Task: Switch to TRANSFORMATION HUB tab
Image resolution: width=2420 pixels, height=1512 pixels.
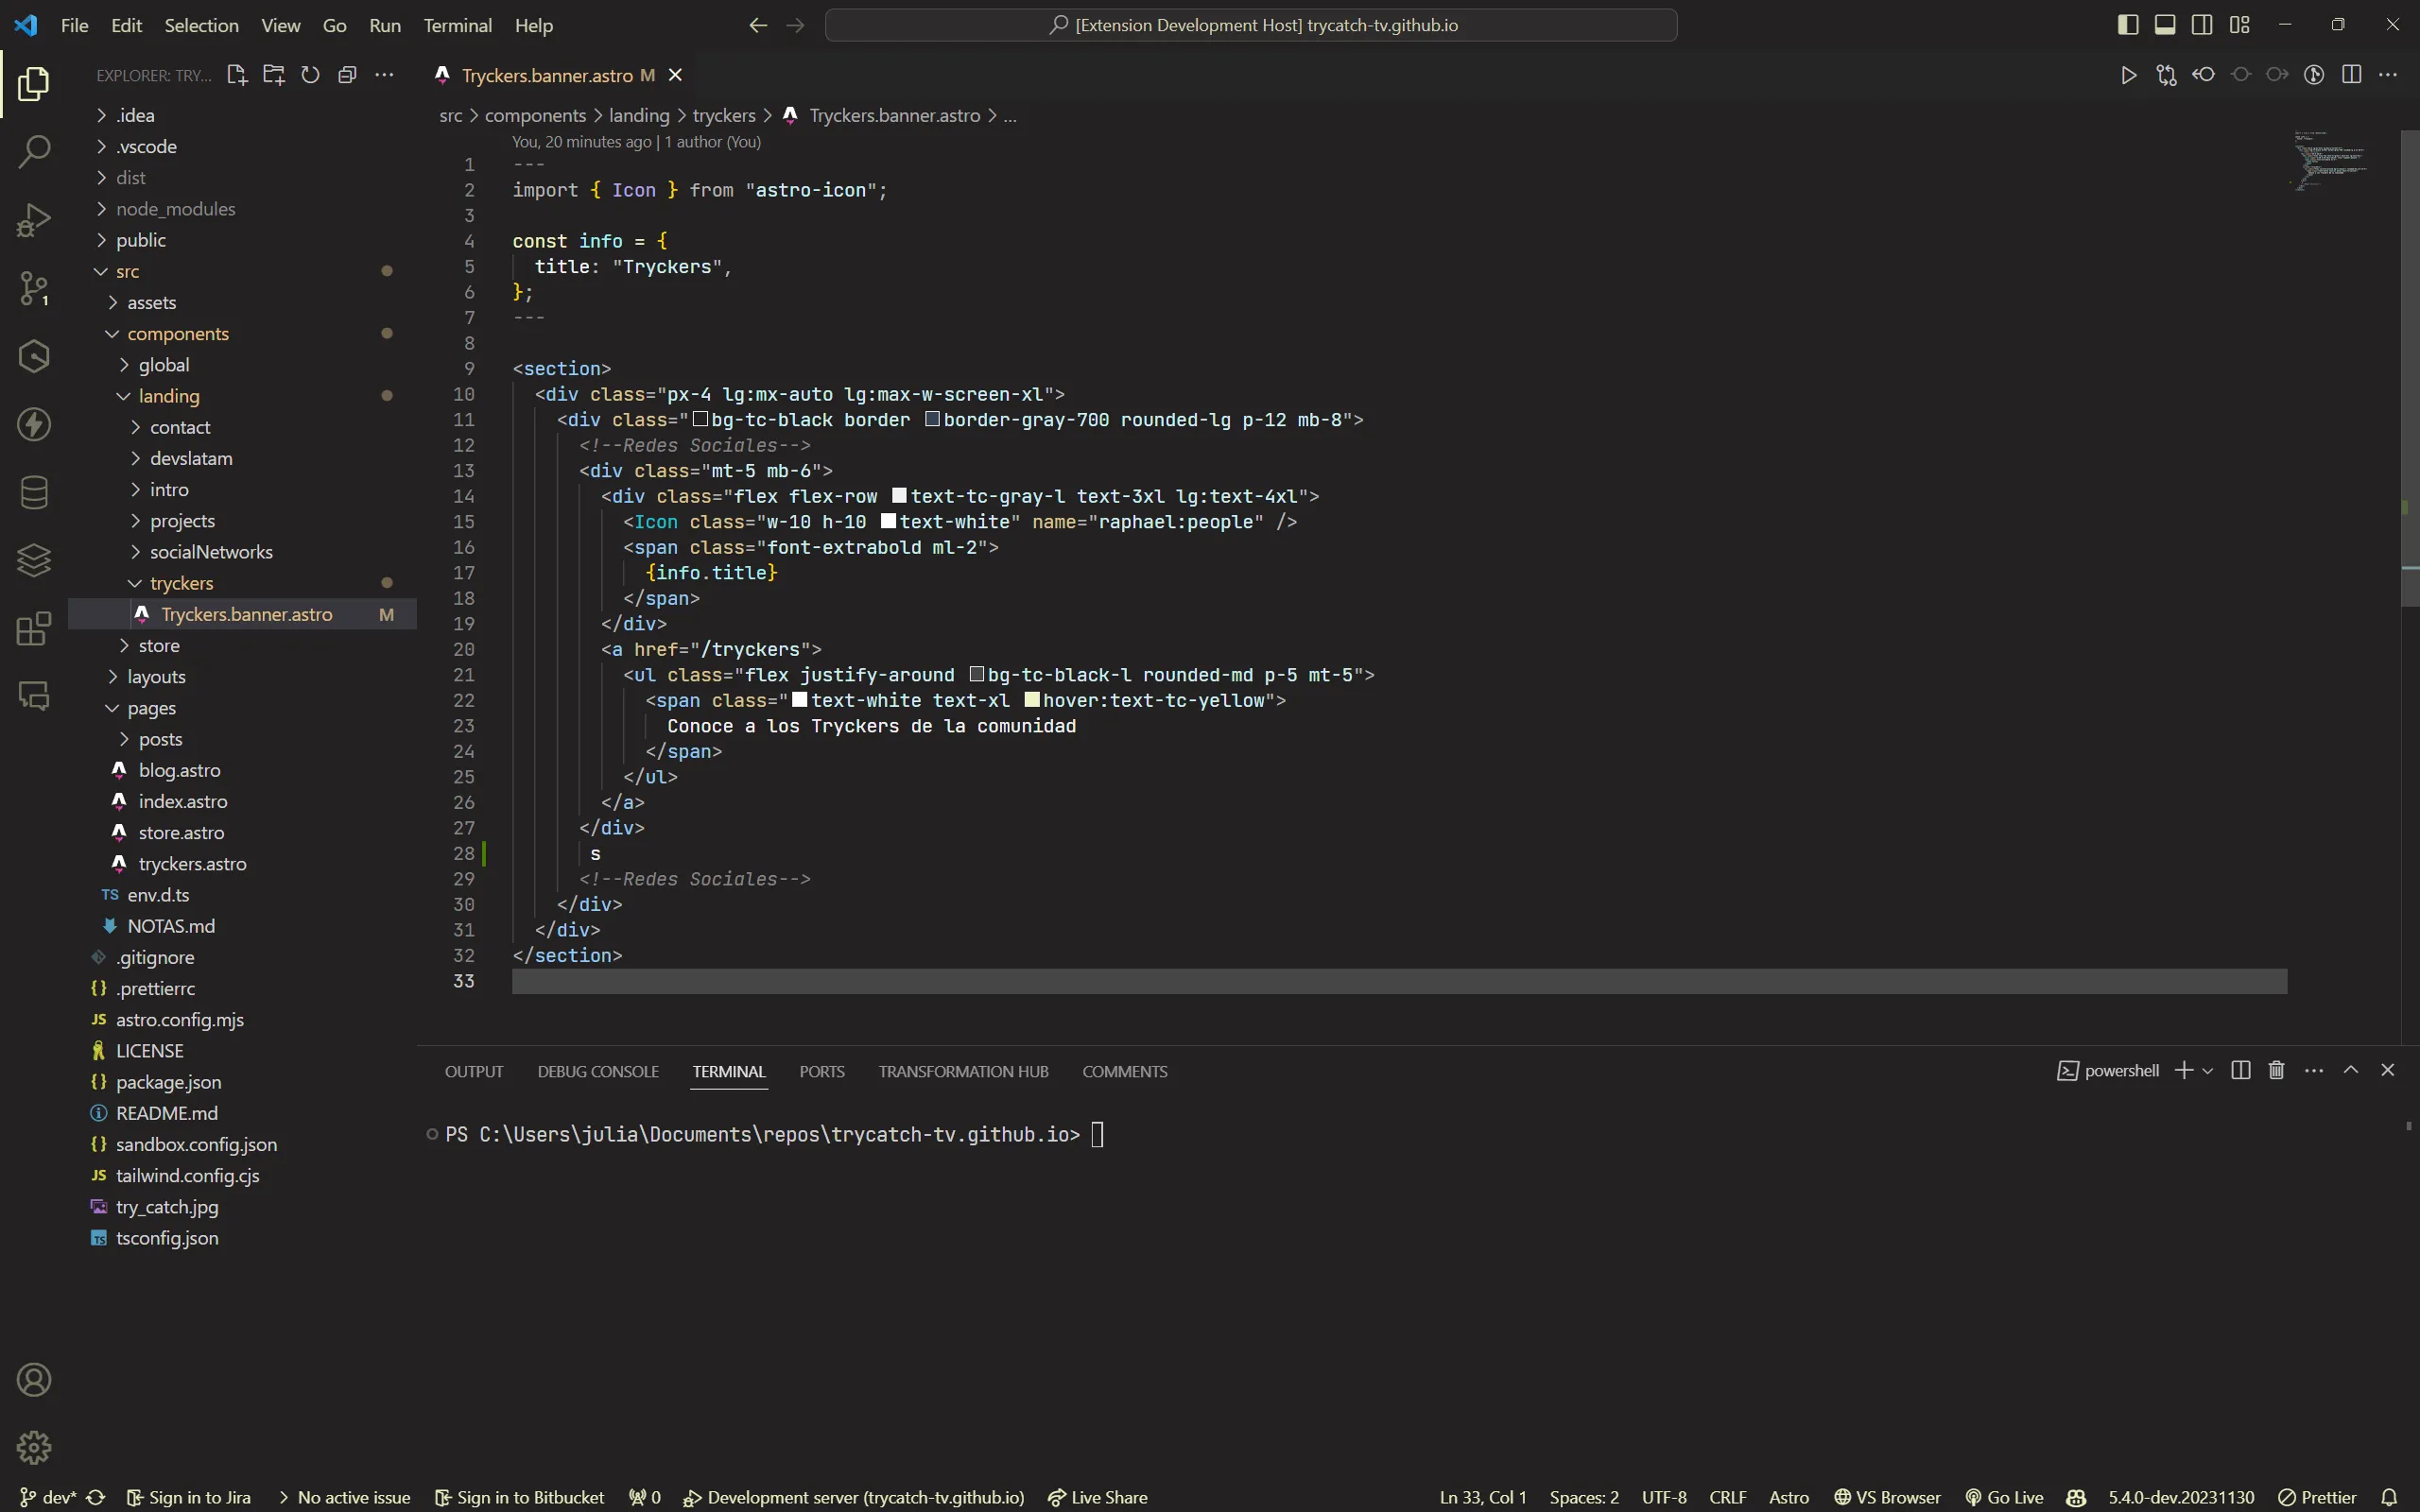Action: click(x=963, y=1071)
